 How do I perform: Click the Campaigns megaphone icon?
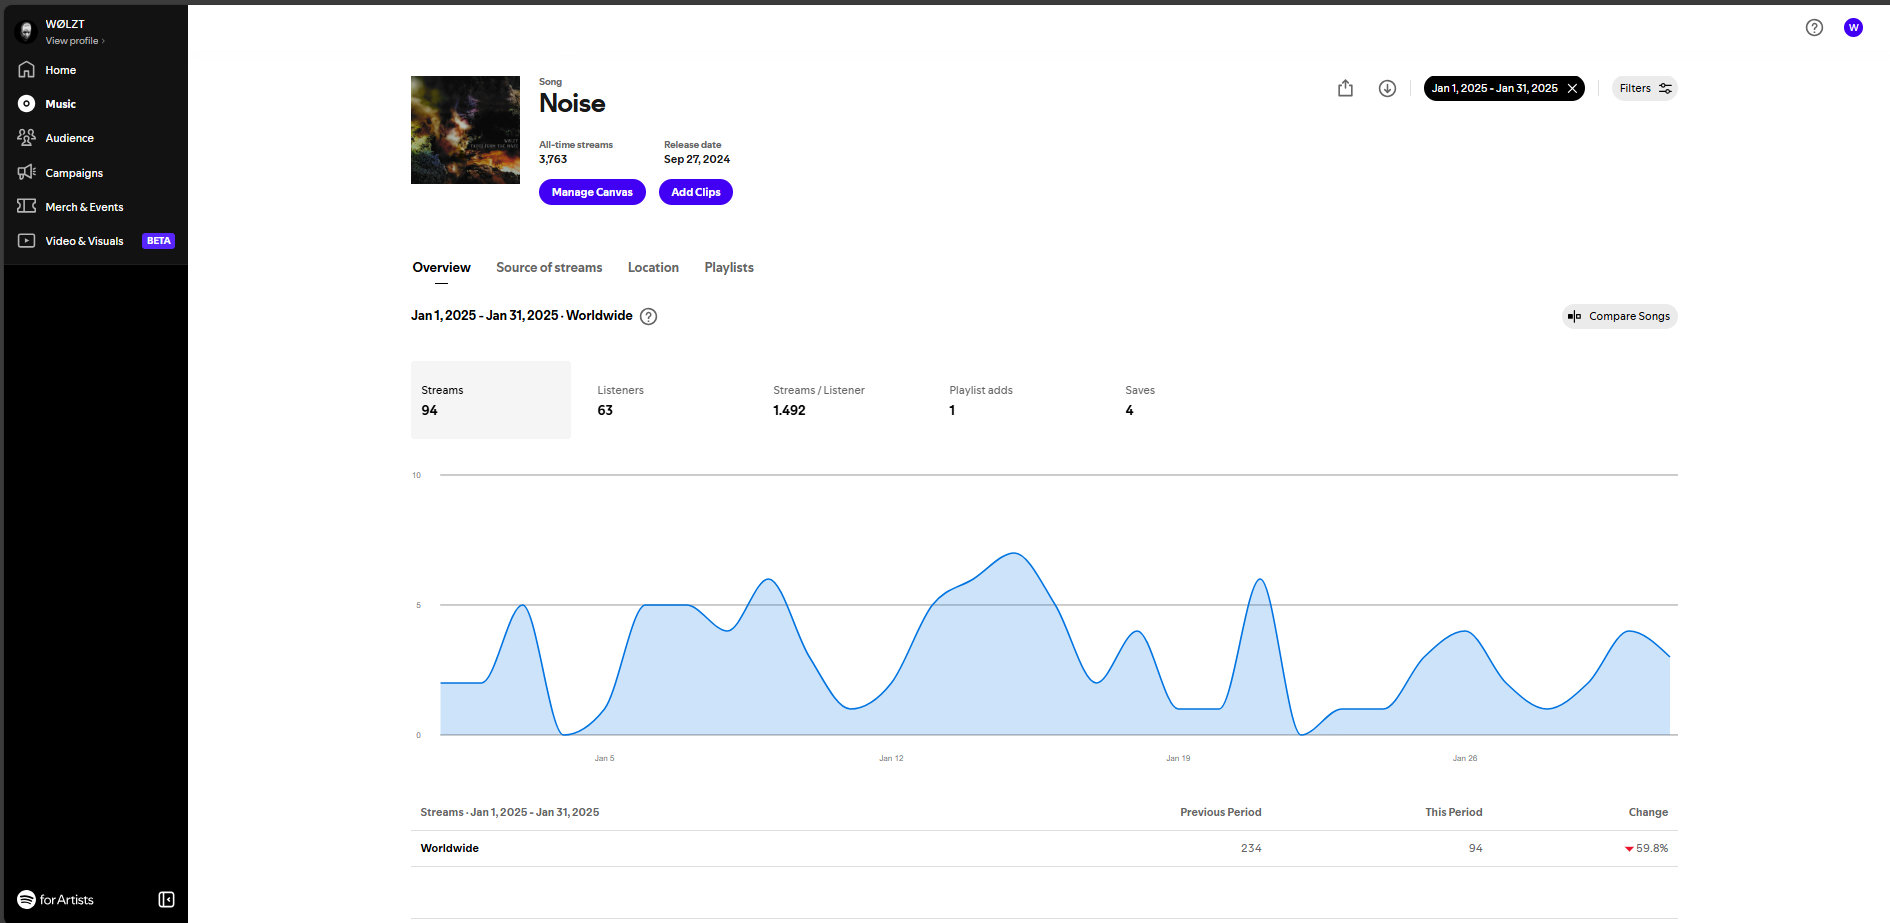click(x=27, y=172)
